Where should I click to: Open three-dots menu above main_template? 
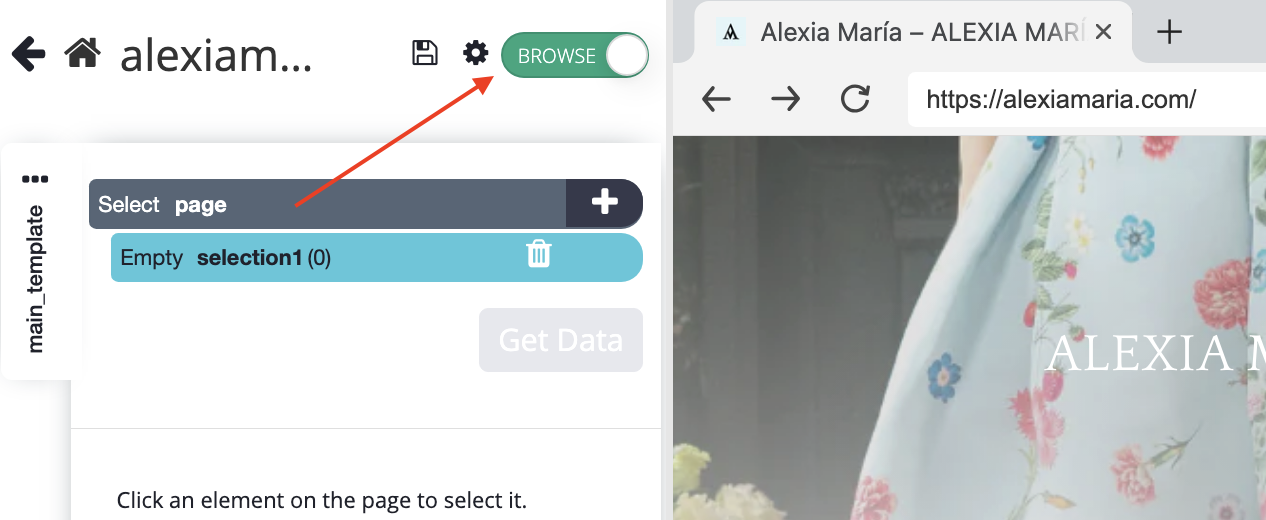click(x=35, y=180)
